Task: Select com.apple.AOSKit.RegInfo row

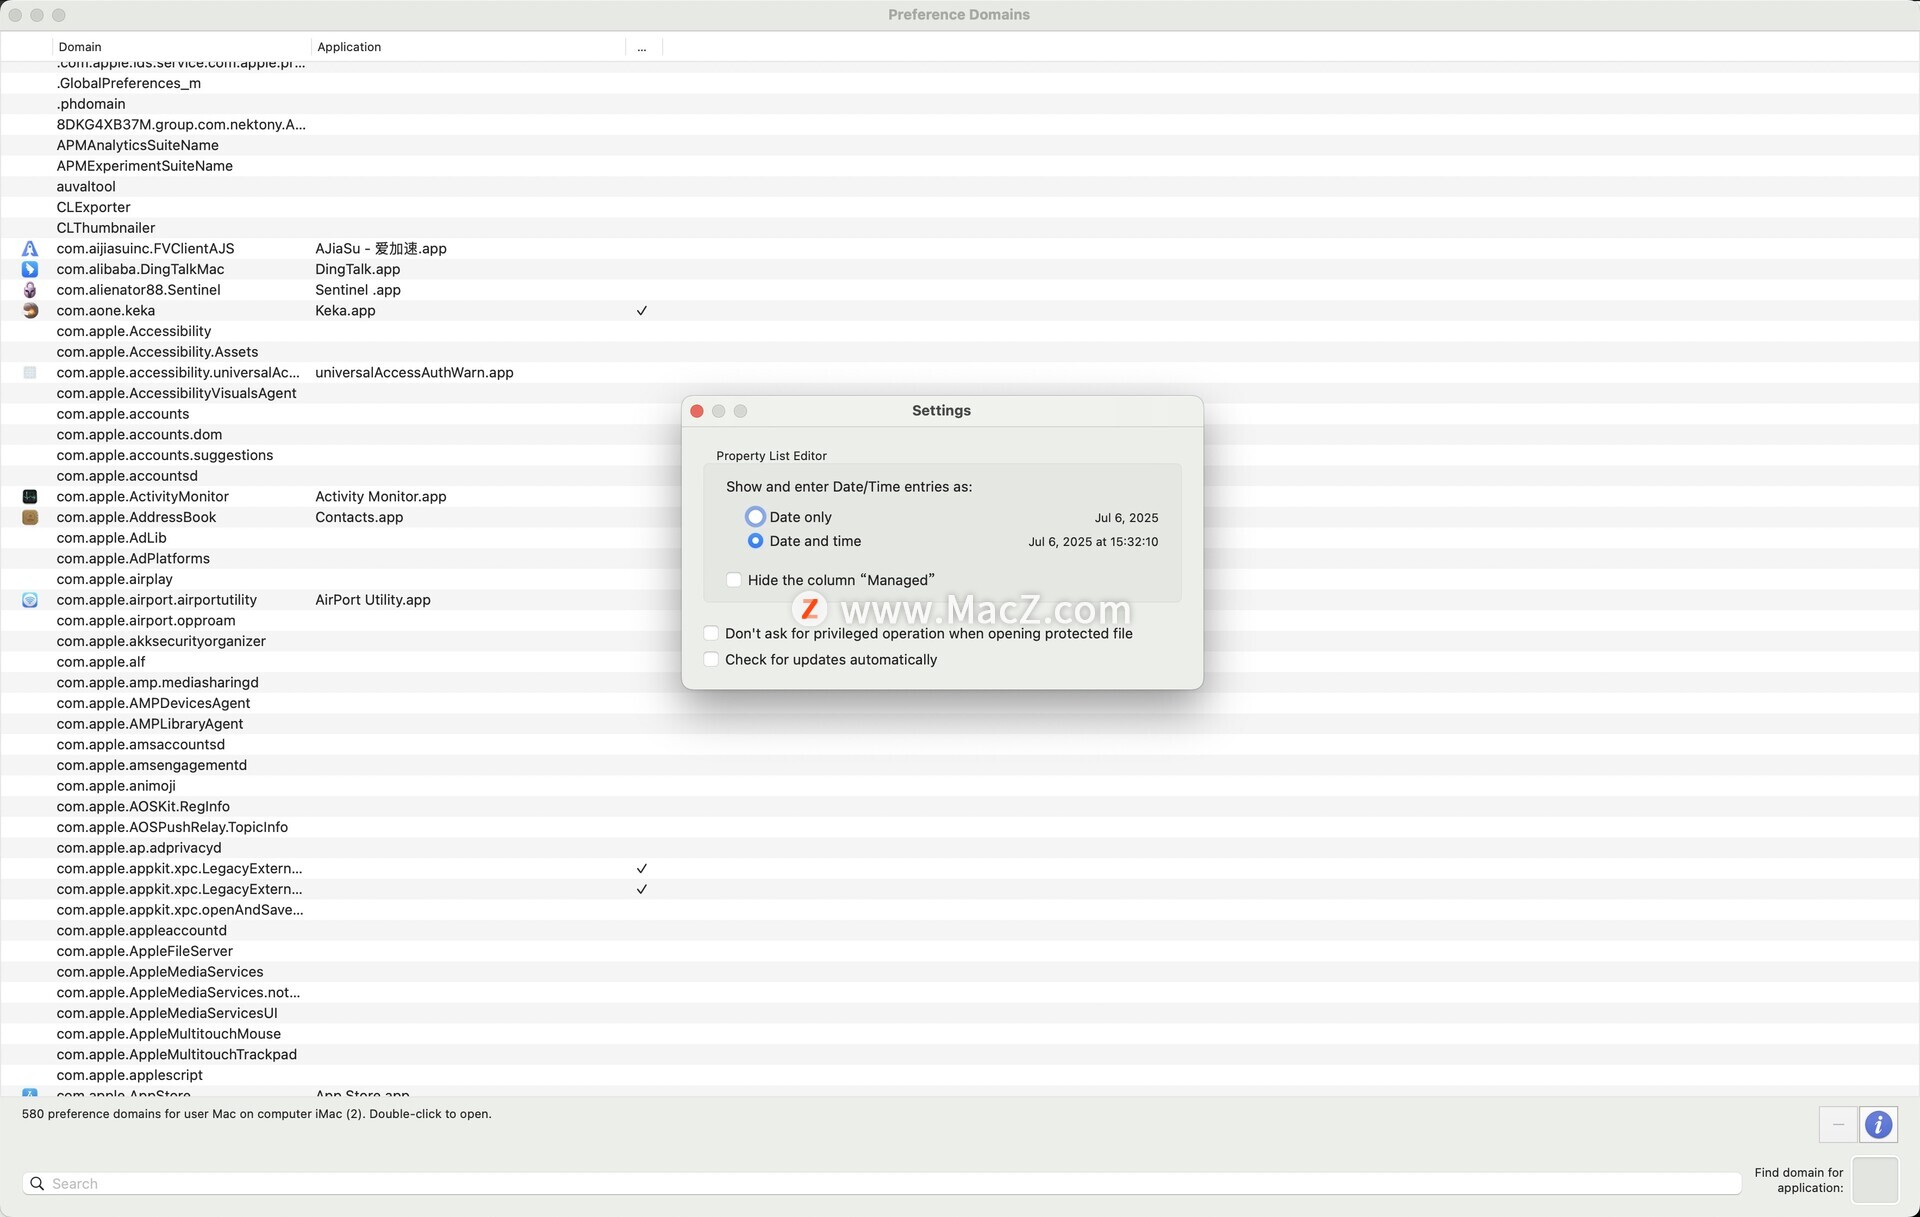Action: [x=960, y=807]
